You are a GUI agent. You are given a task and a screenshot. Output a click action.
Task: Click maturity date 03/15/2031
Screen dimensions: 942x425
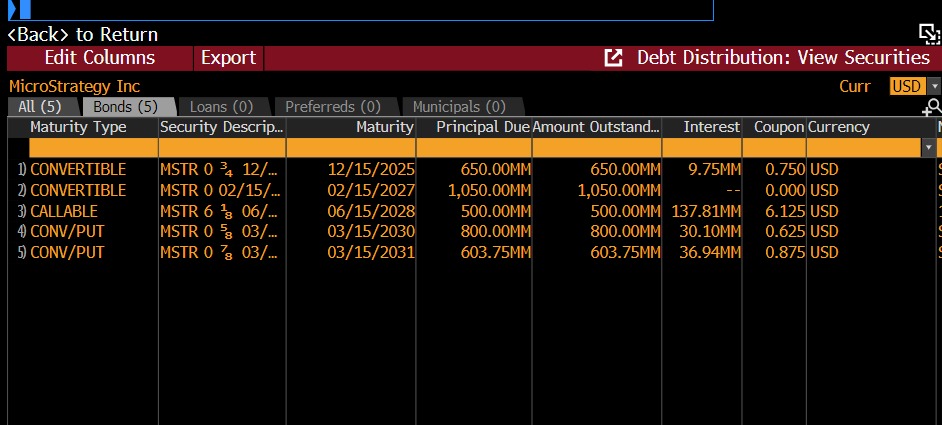[371, 252]
